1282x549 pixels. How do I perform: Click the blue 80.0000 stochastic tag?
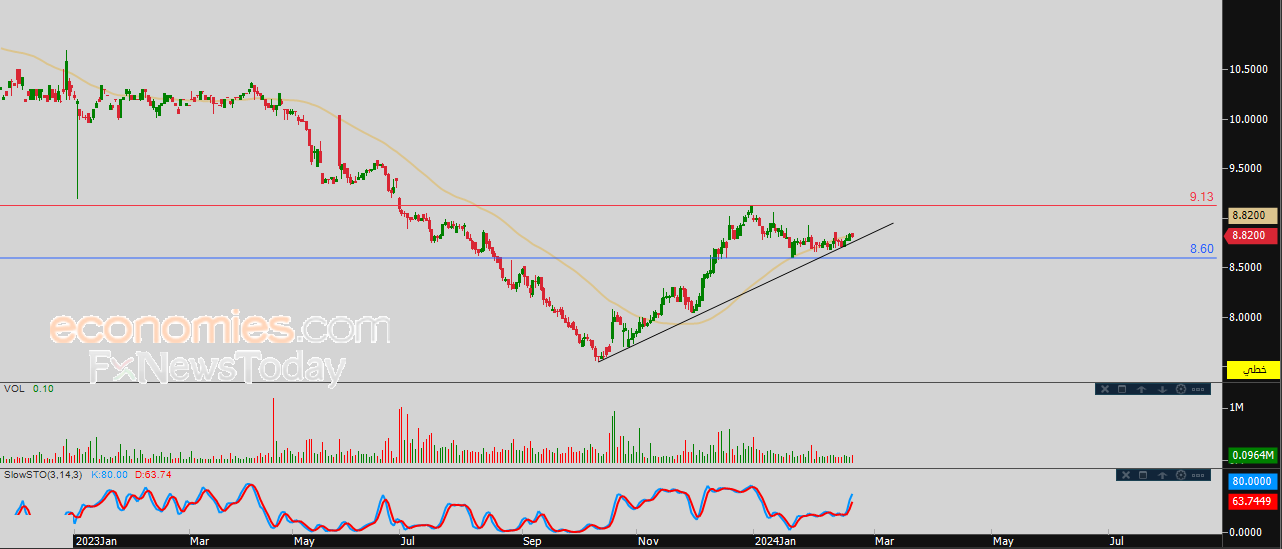coord(1254,481)
